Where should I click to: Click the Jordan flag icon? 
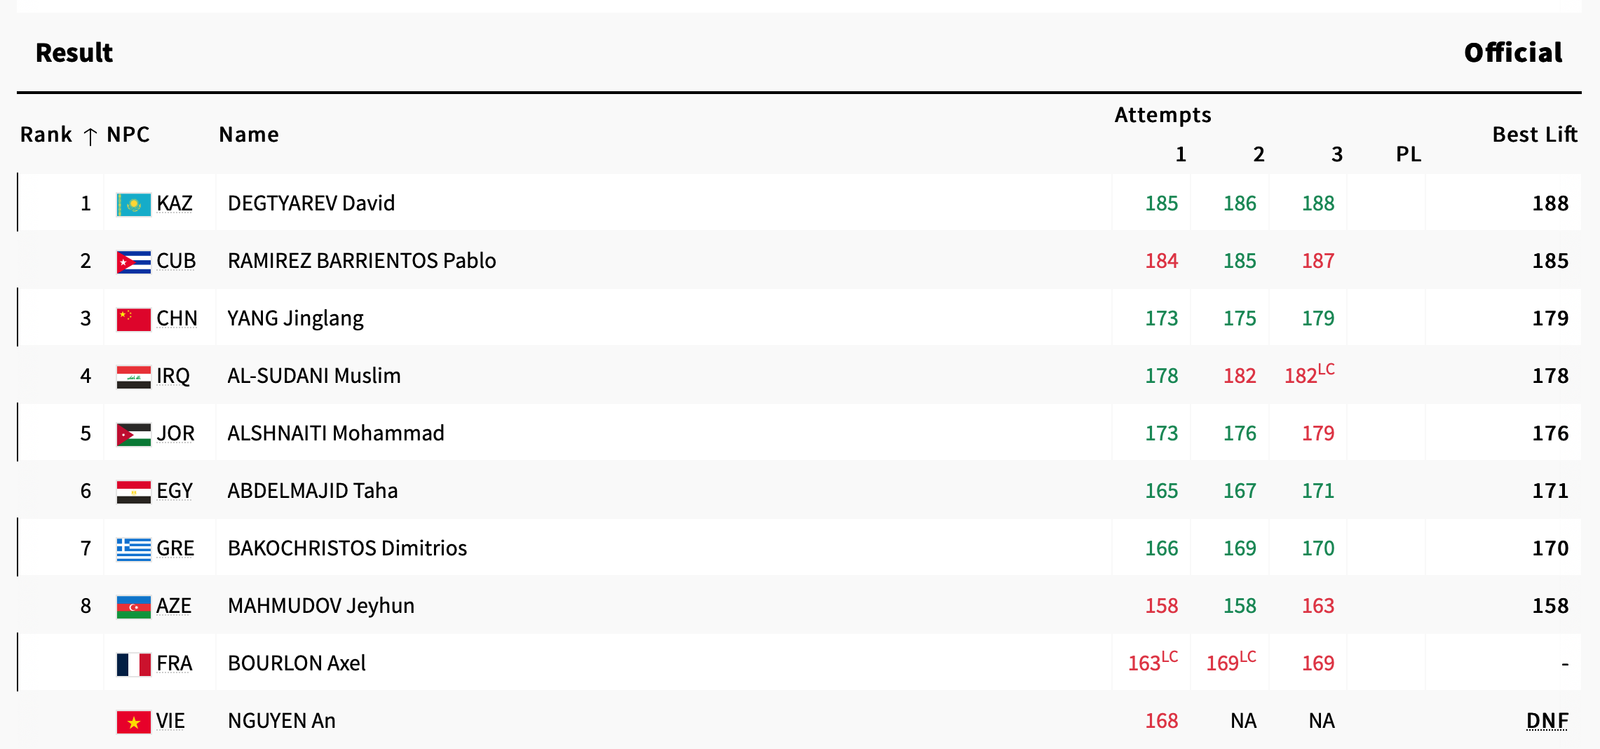[133, 434]
